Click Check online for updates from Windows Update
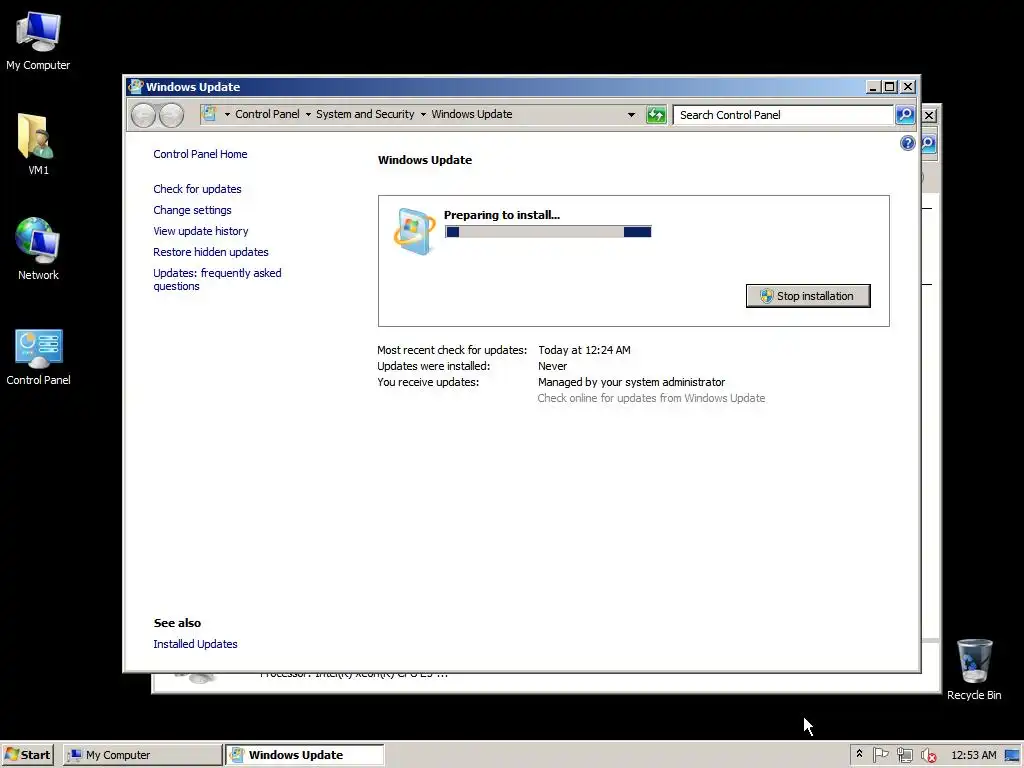1024x768 pixels. click(651, 398)
